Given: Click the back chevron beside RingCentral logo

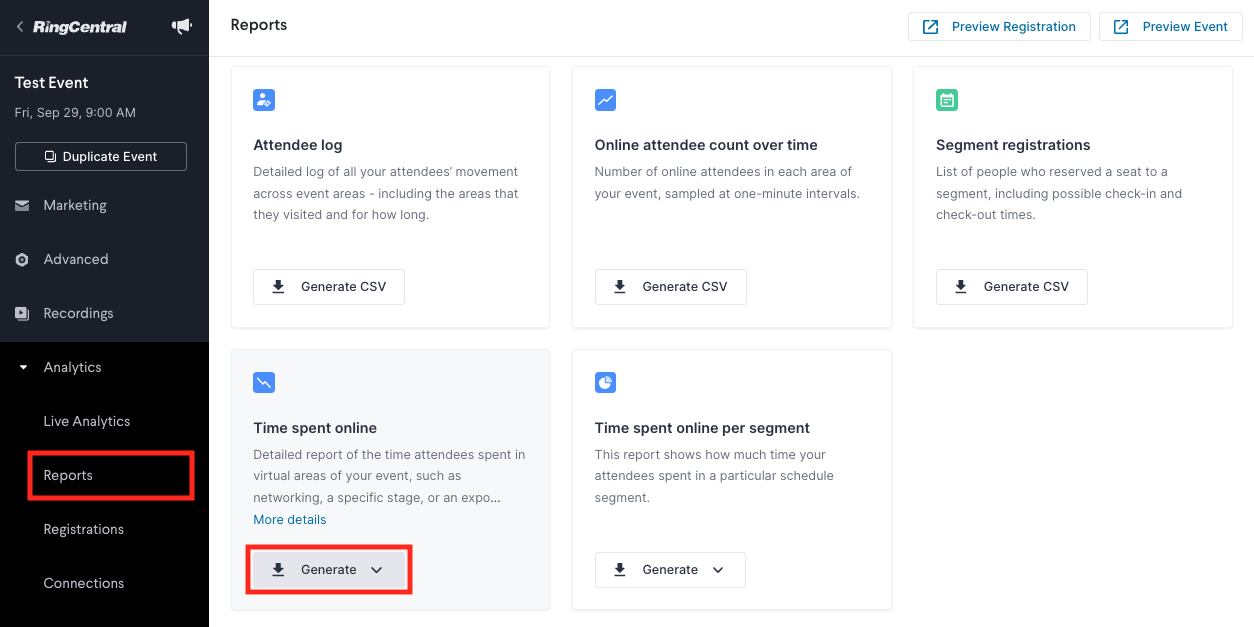Looking at the screenshot, I should (x=20, y=27).
